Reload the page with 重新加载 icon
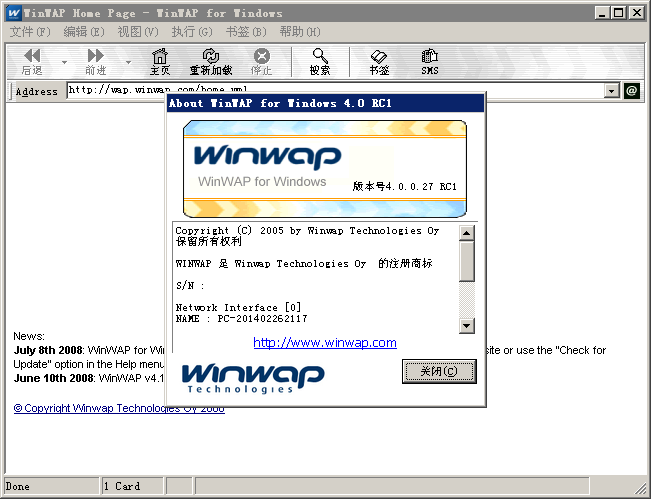This screenshot has width=651, height=499. pos(211,61)
